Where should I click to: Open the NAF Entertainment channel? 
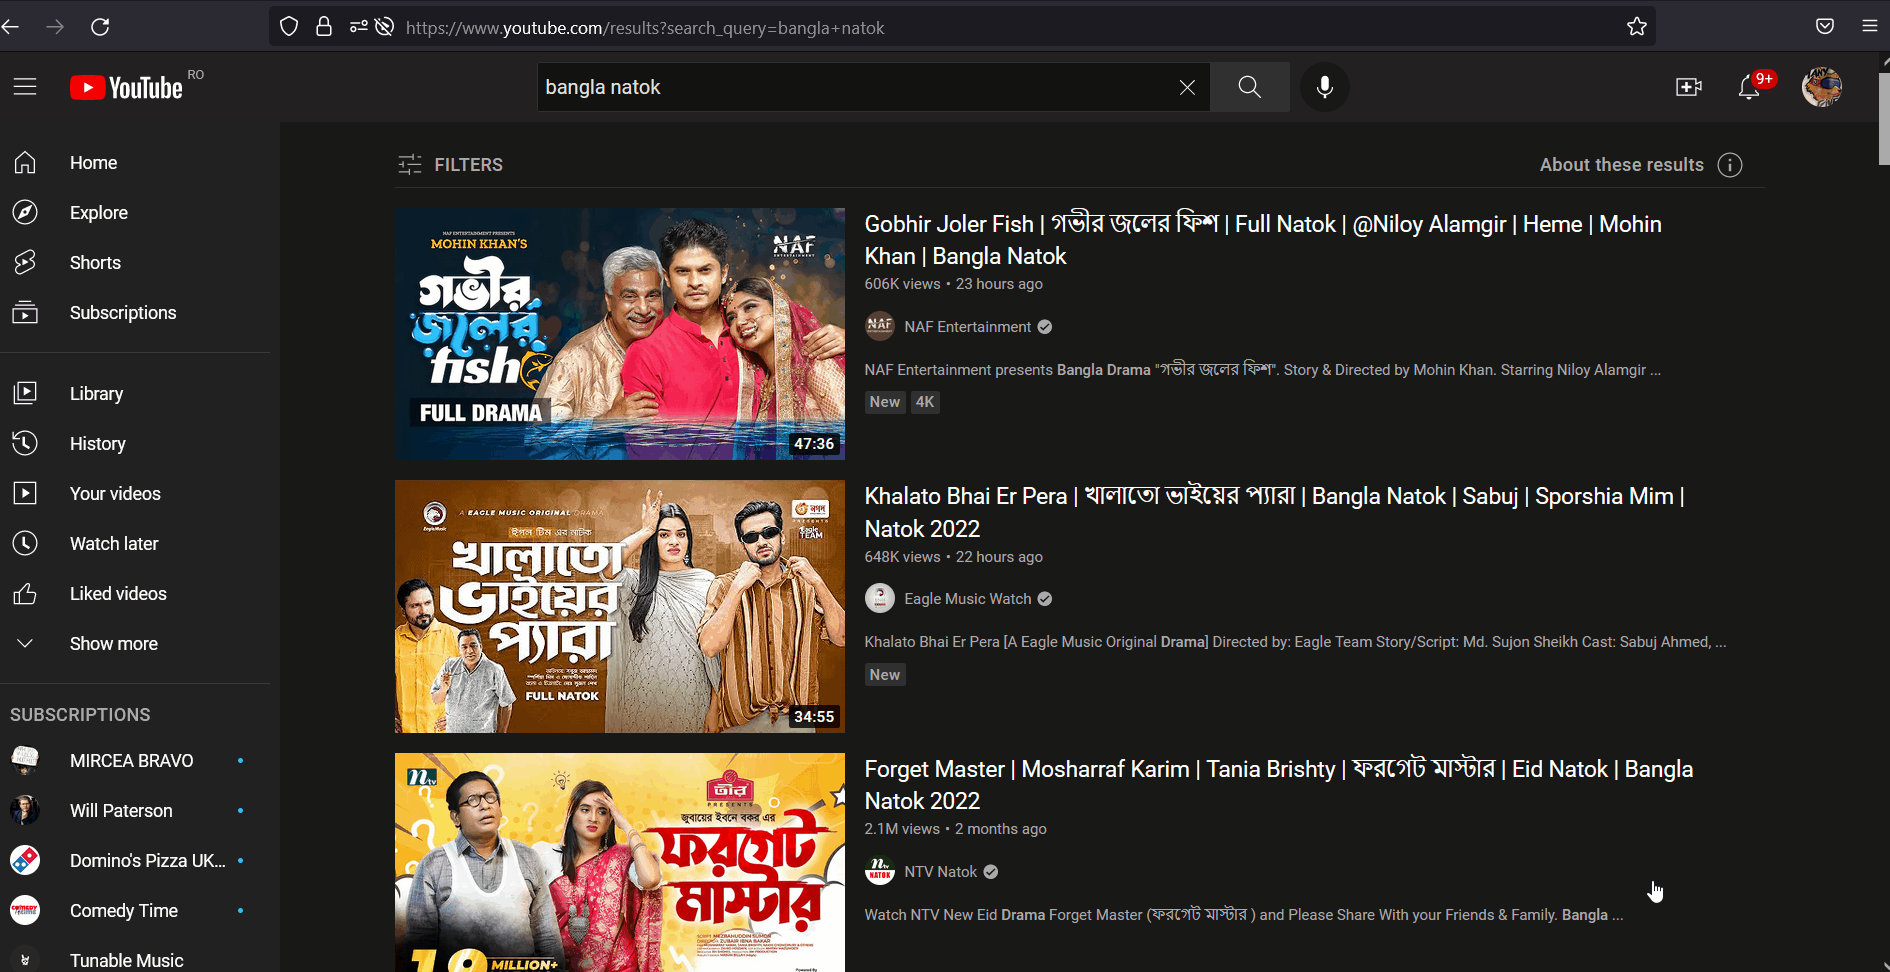(967, 326)
